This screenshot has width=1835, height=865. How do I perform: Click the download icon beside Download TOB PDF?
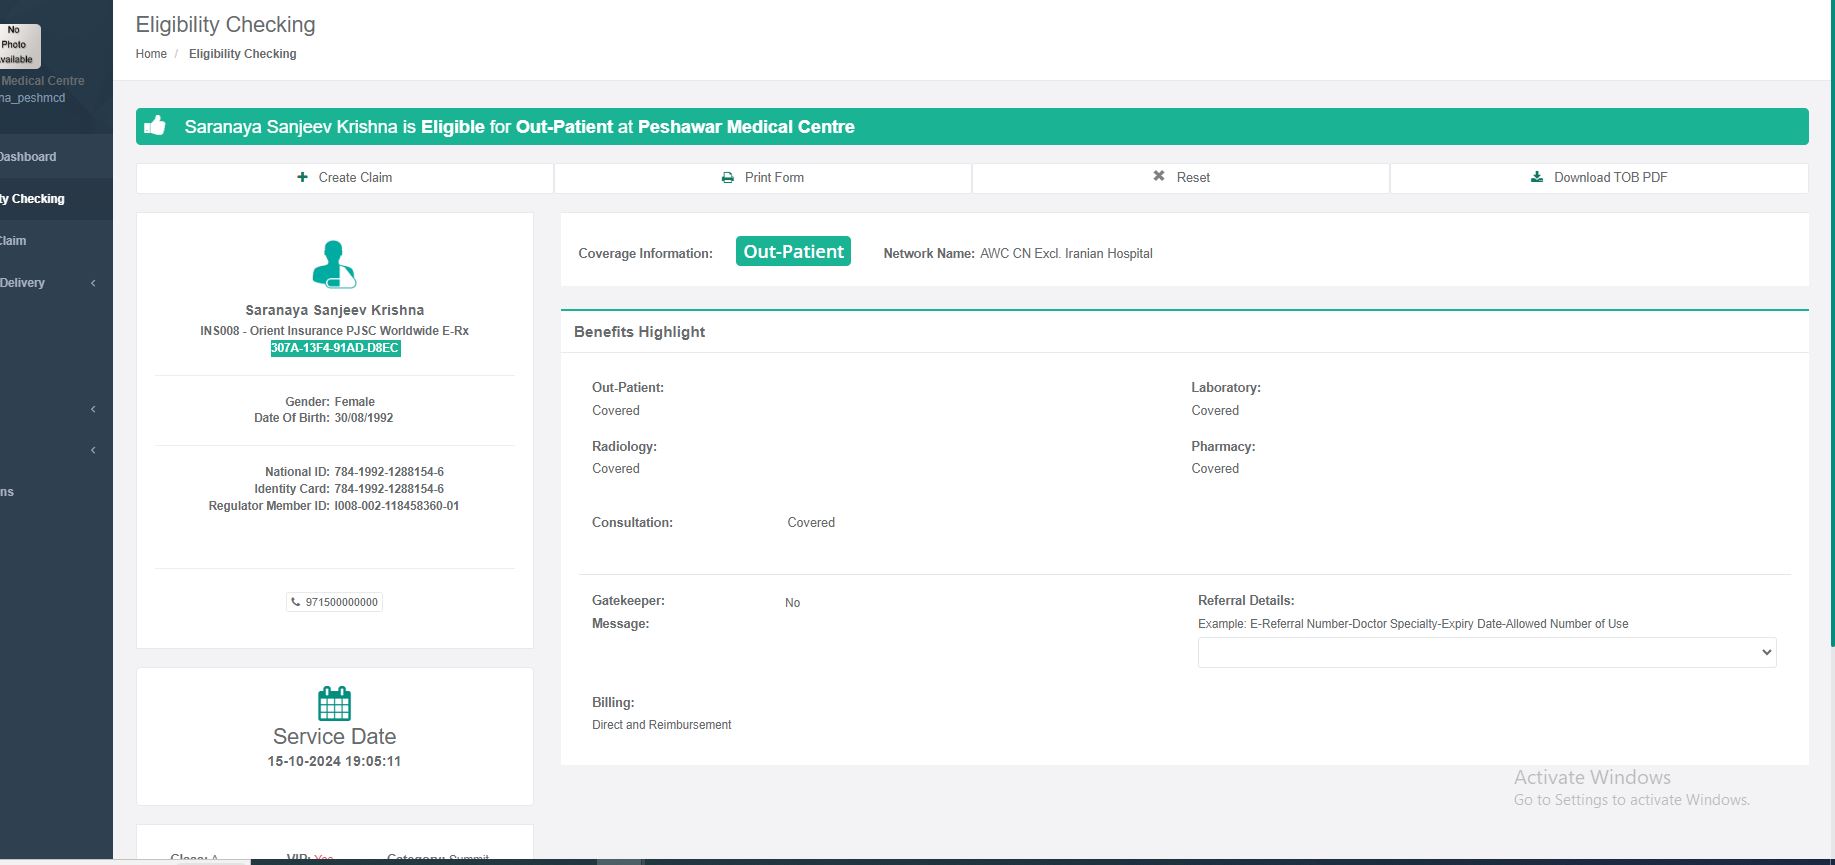(x=1537, y=177)
